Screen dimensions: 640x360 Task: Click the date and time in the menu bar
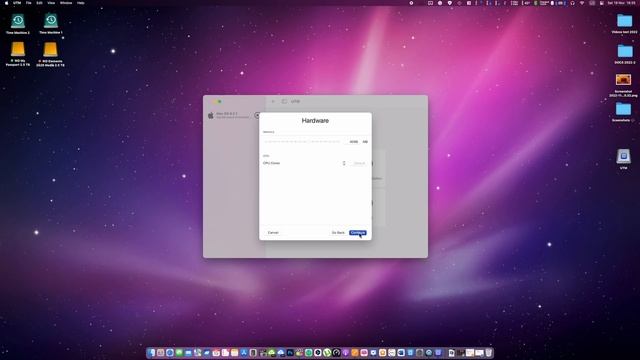pyautogui.click(x=621, y=3)
